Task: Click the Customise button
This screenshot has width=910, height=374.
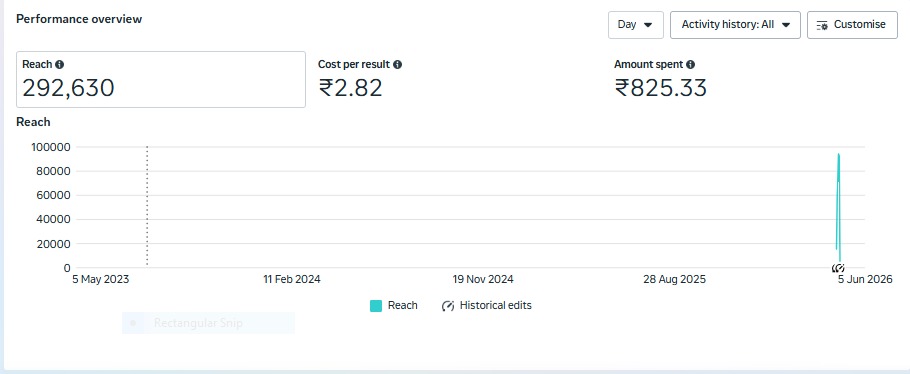Action: (x=852, y=25)
